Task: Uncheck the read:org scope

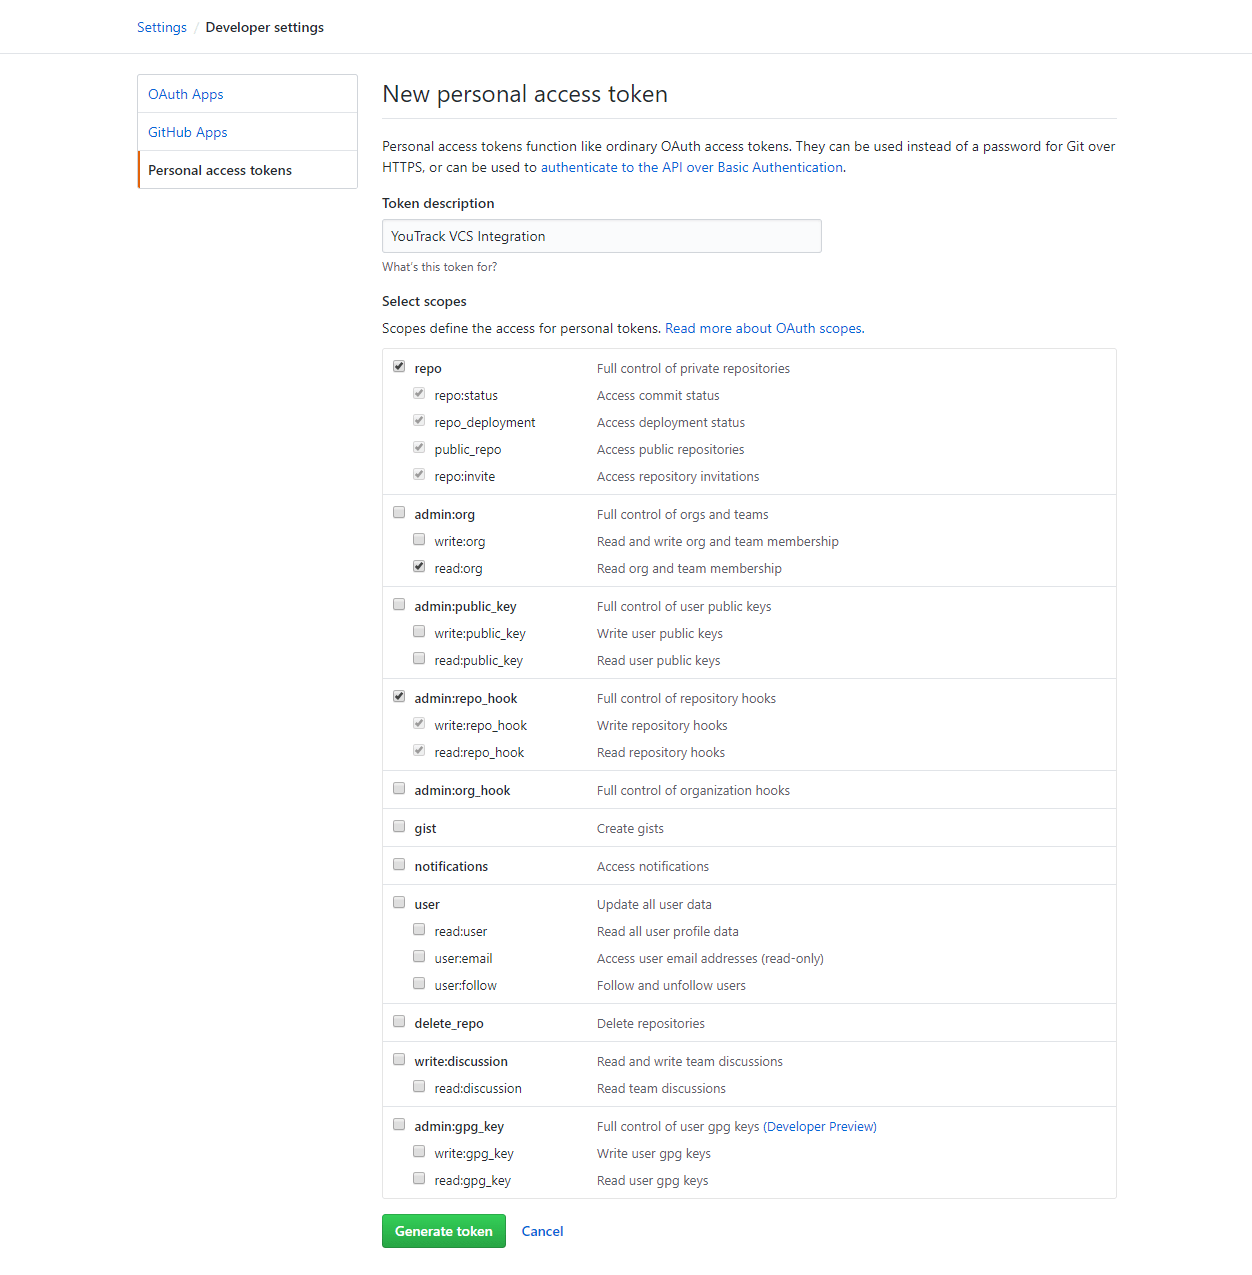Action: [419, 565]
